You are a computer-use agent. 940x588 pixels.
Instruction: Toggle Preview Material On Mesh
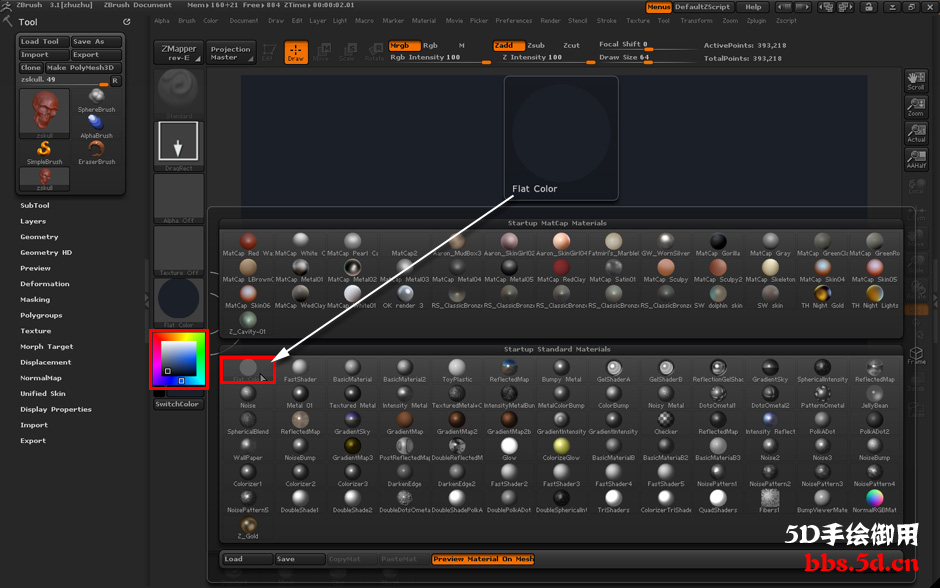[x=483, y=559]
